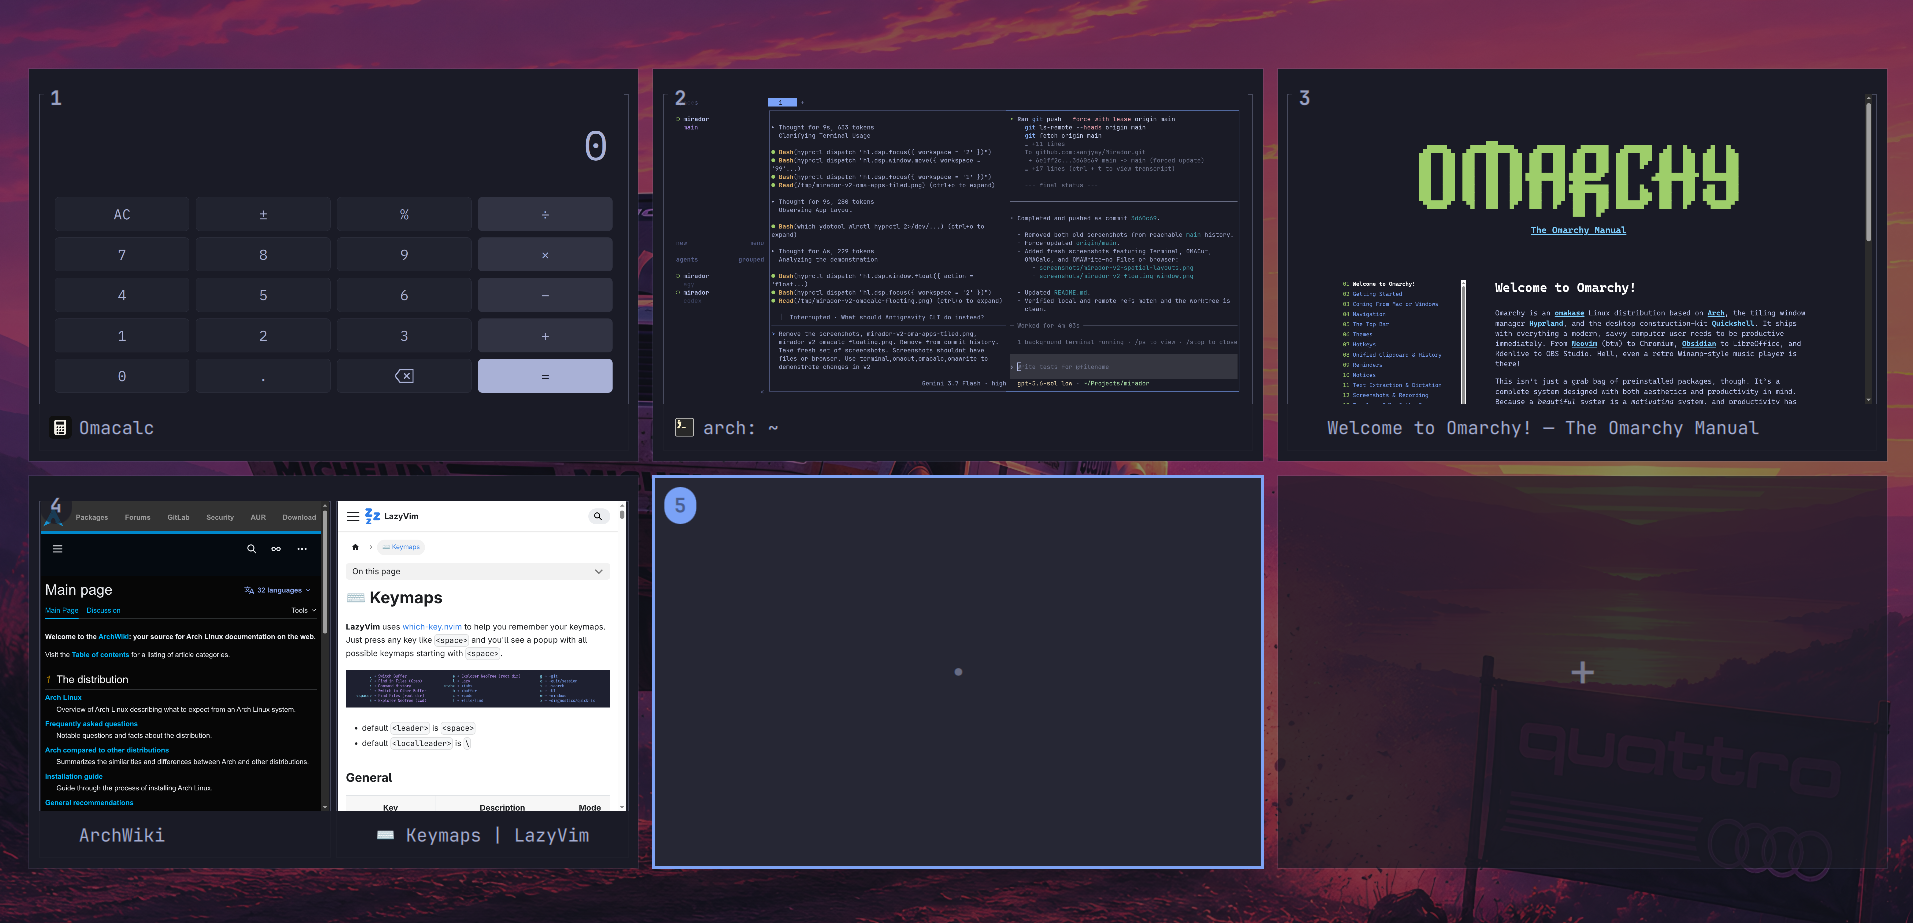Open the 'Frequently asked questions' ArchWiki link
Viewport: 1913px width, 923px height.
point(91,724)
